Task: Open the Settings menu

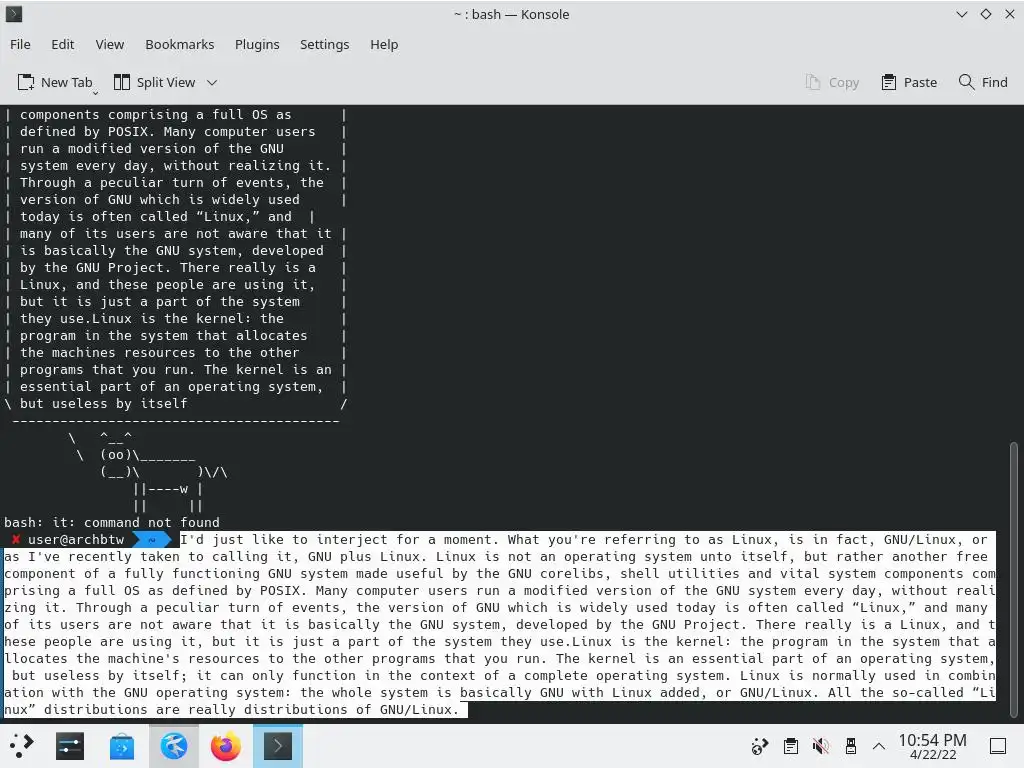Action: pos(325,44)
